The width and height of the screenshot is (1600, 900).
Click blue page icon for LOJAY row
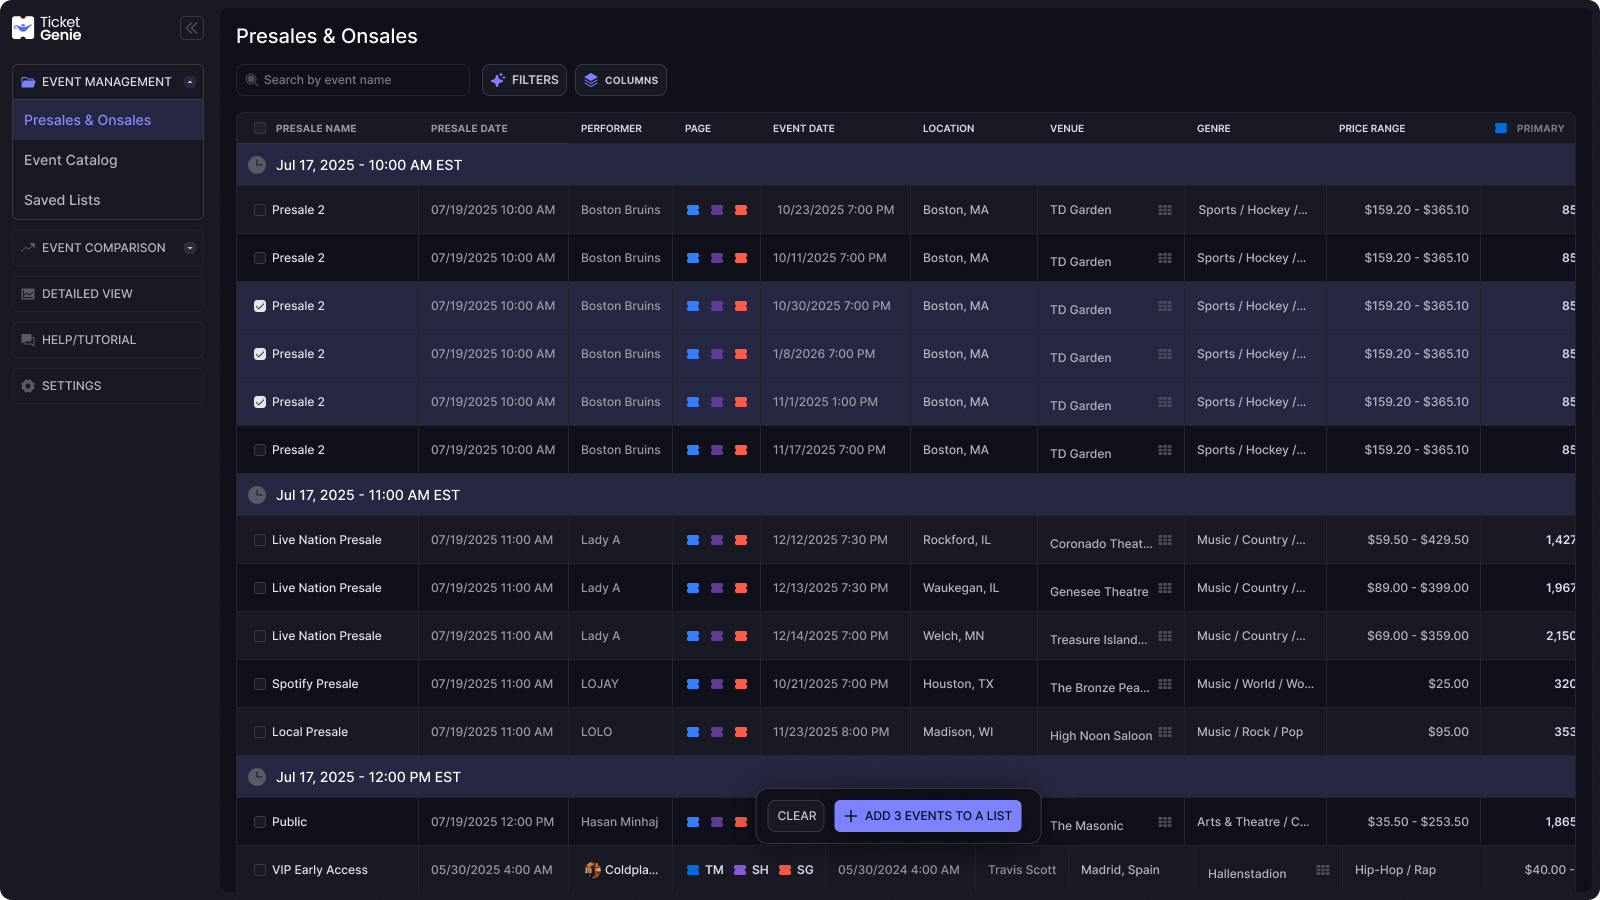693,684
